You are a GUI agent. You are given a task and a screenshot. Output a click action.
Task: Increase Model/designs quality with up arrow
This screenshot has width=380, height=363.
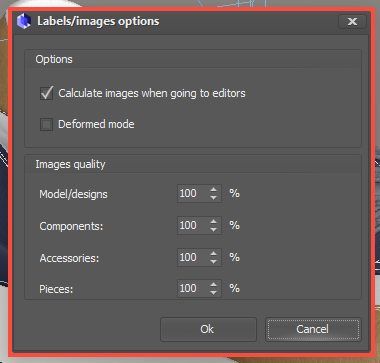coord(214,190)
